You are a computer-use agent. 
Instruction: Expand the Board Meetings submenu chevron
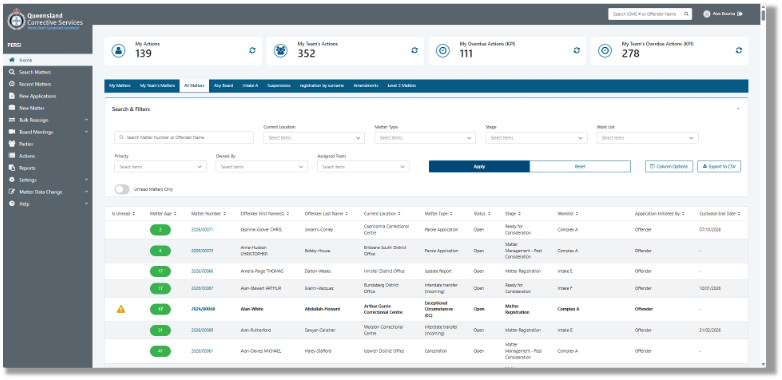86,132
